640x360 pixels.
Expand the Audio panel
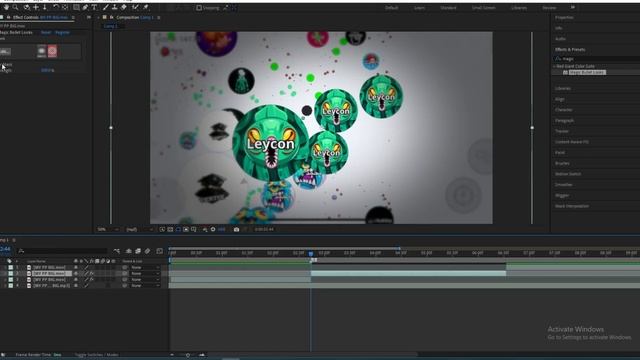pyautogui.click(x=560, y=39)
